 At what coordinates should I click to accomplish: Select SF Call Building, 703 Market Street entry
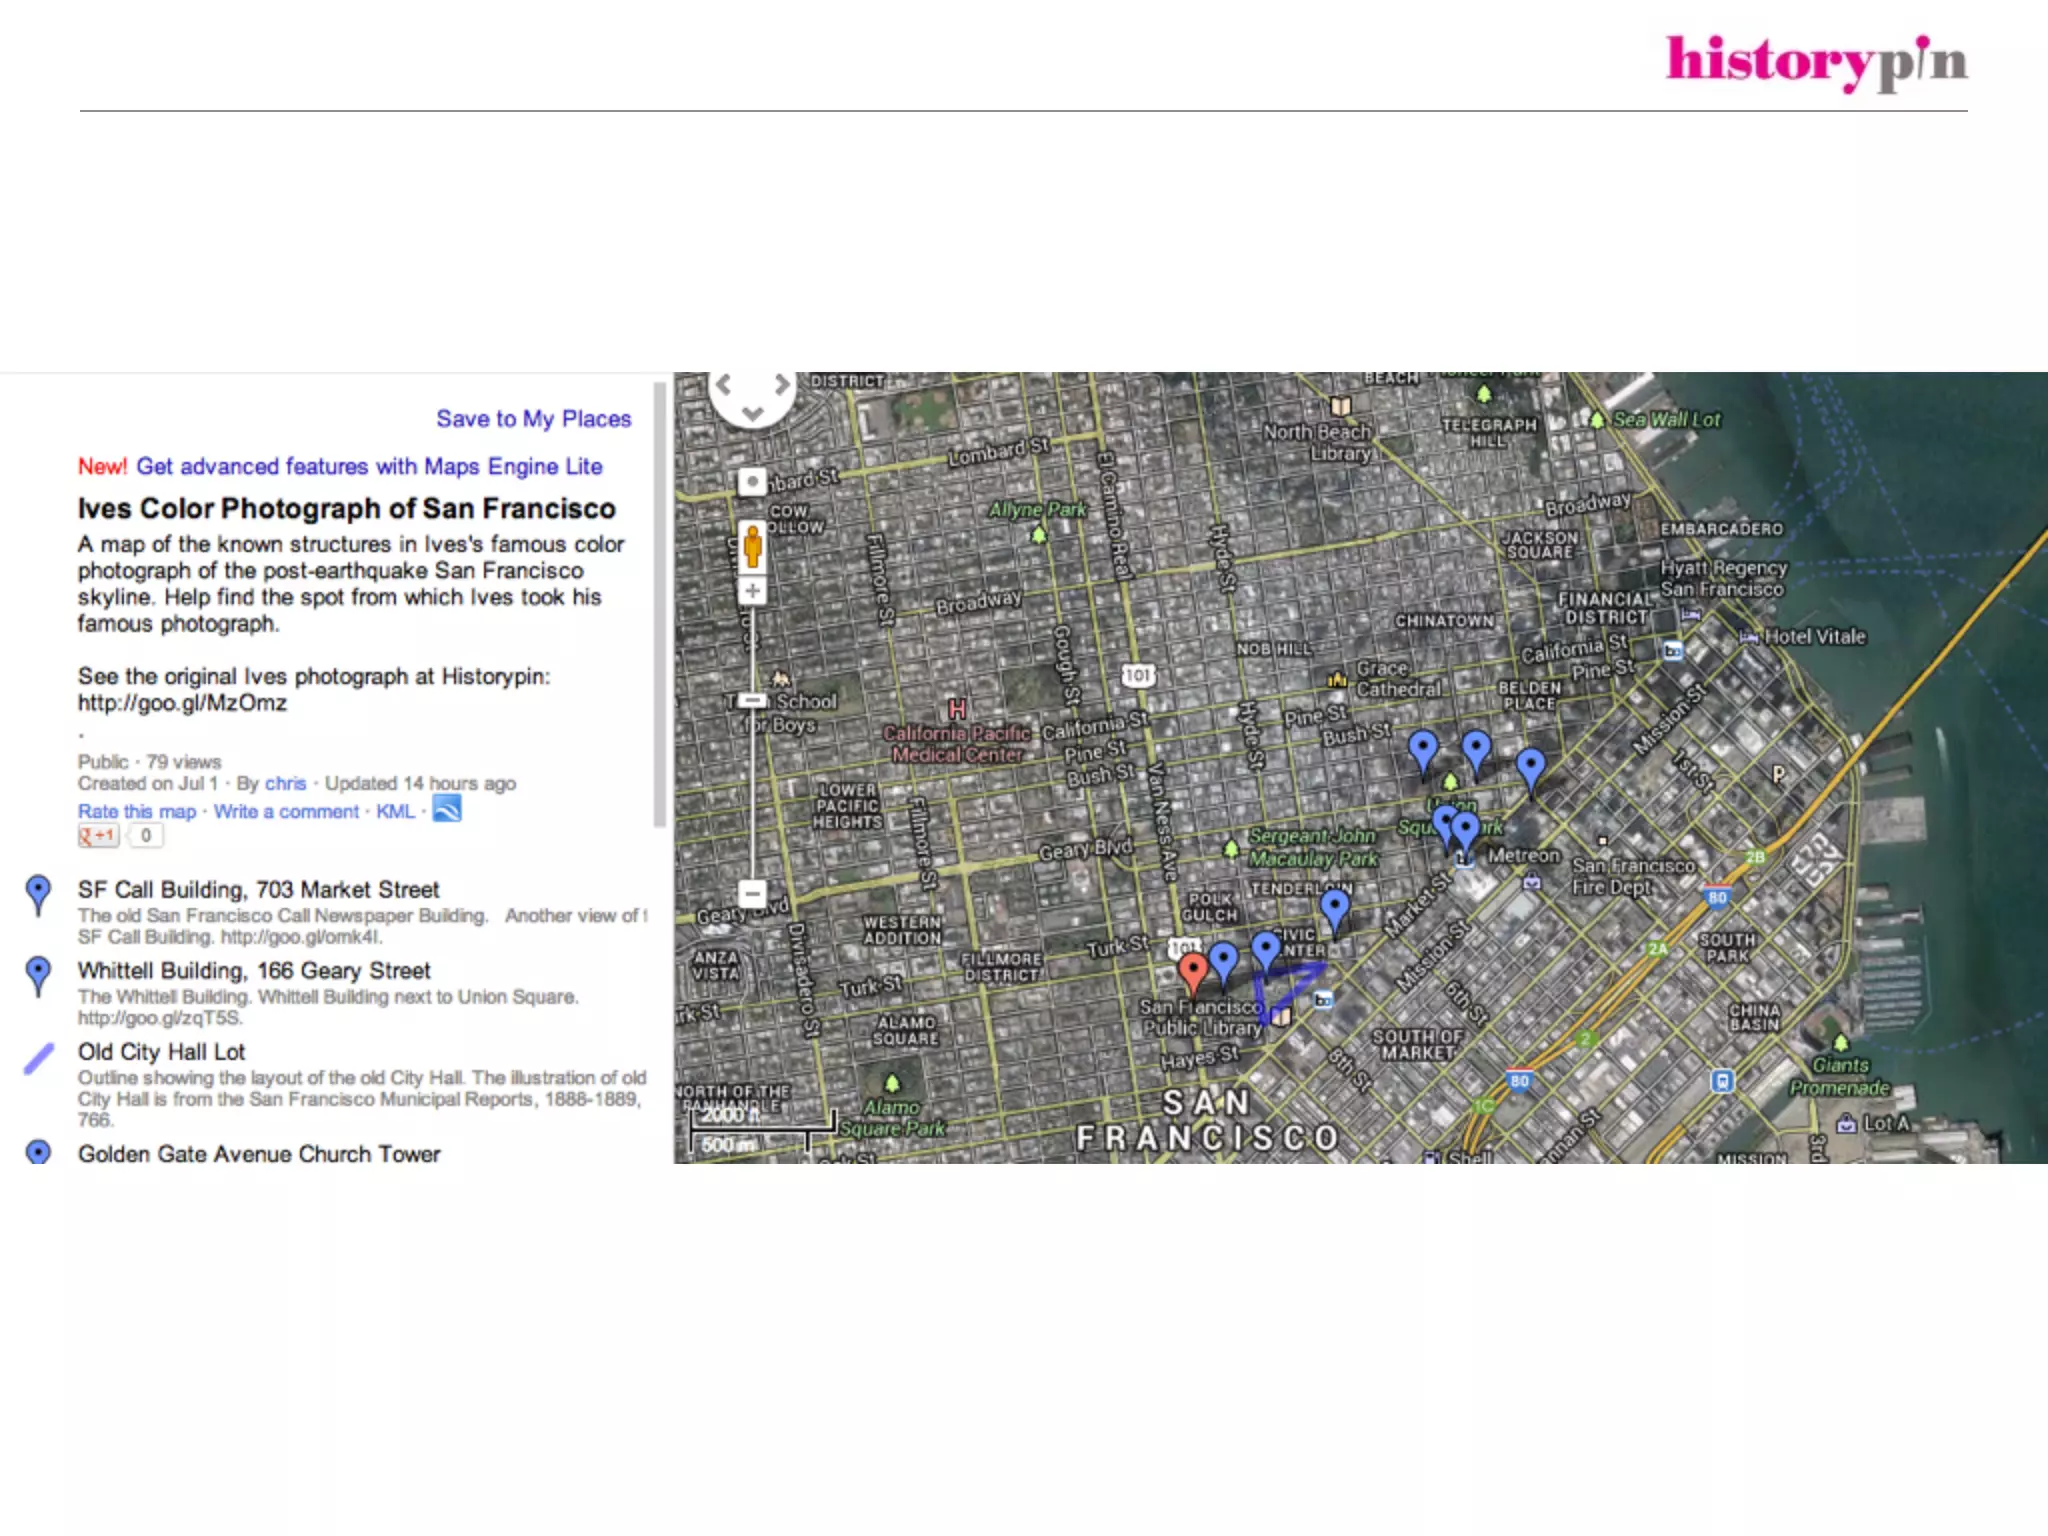(x=258, y=890)
